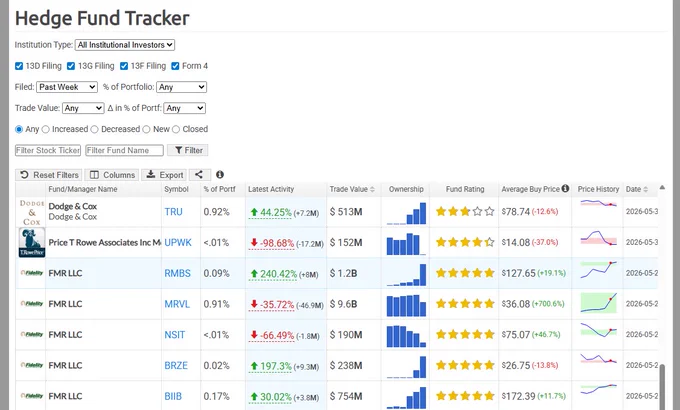Open the BIIB ticker link

point(173,396)
